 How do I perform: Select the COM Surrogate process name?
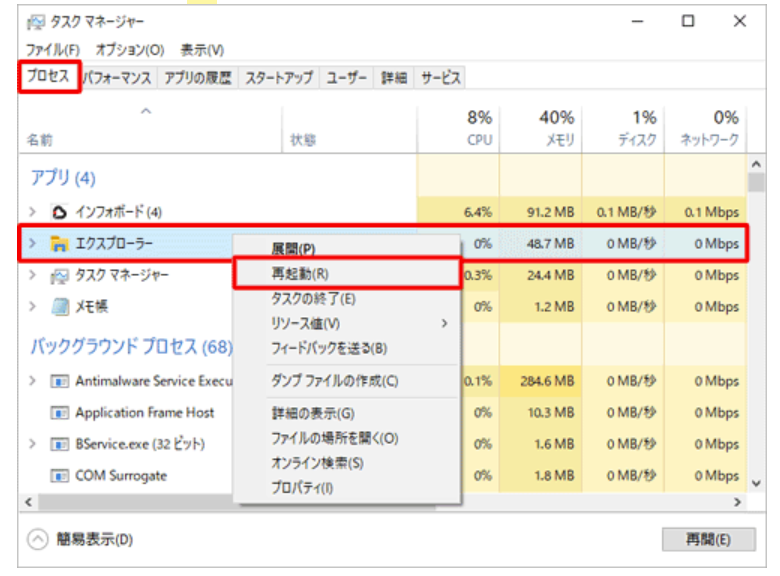tap(121, 476)
